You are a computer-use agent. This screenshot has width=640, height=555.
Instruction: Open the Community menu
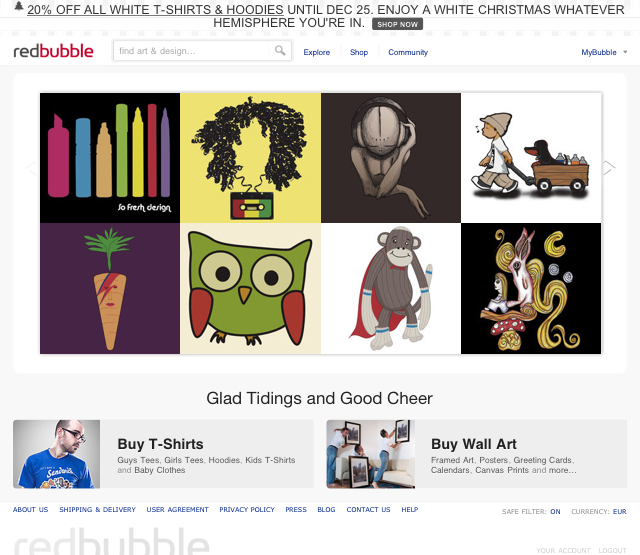(408, 52)
